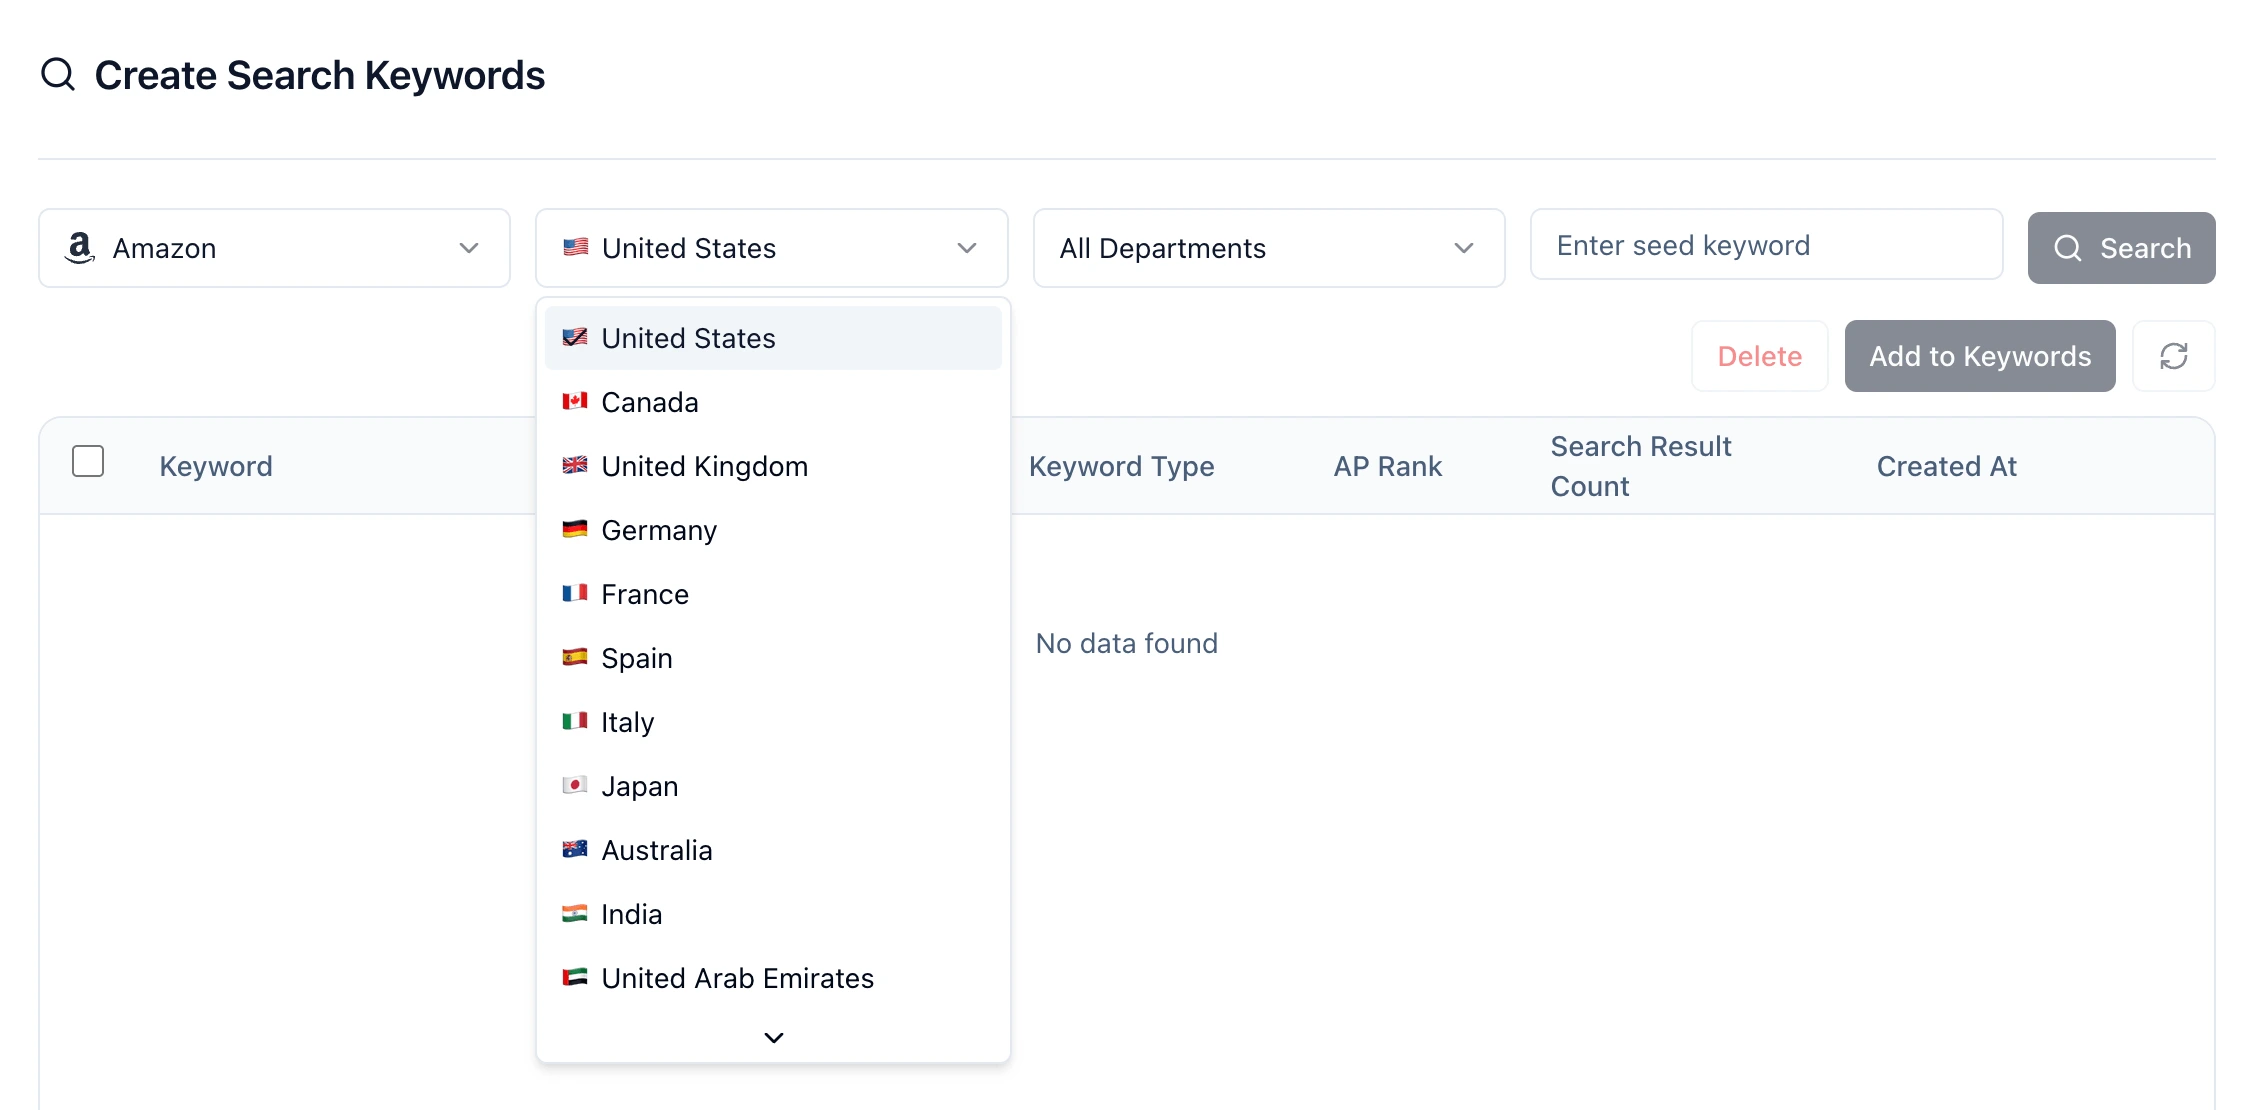Click the United States flag in dropdown list
The height and width of the screenshot is (1110, 2254).
[x=575, y=338]
